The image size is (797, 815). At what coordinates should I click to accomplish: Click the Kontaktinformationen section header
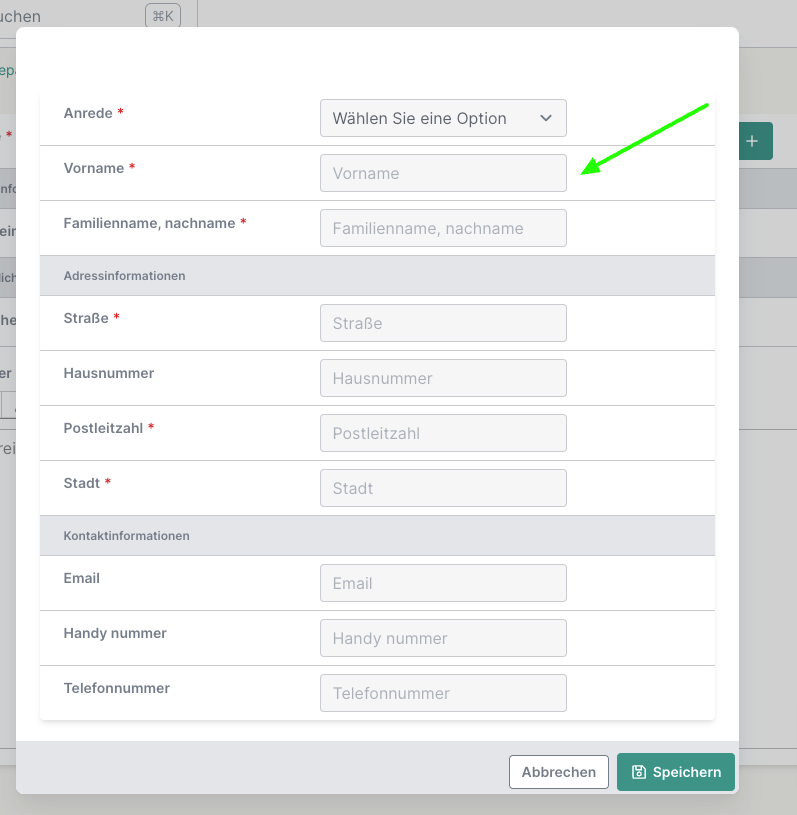126,536
